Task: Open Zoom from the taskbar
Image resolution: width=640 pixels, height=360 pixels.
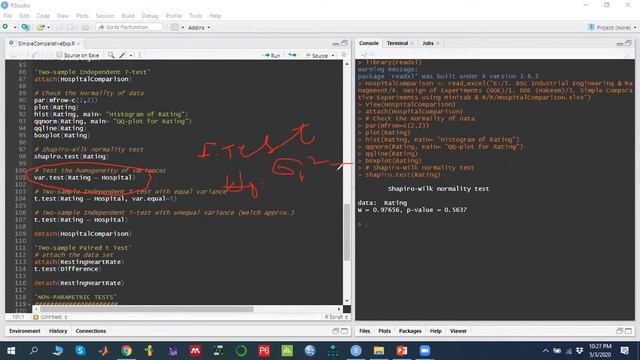Action: click(425, 351)
